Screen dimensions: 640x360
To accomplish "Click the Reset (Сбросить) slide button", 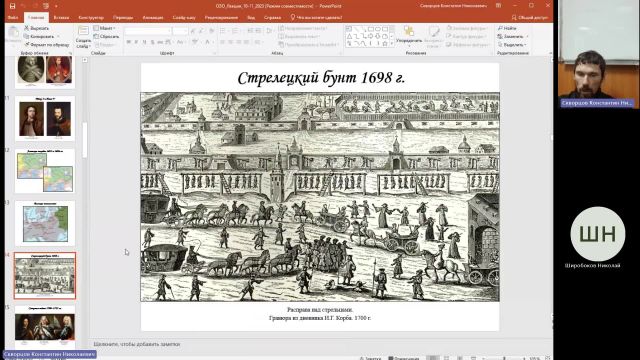I will coord(106,36).
